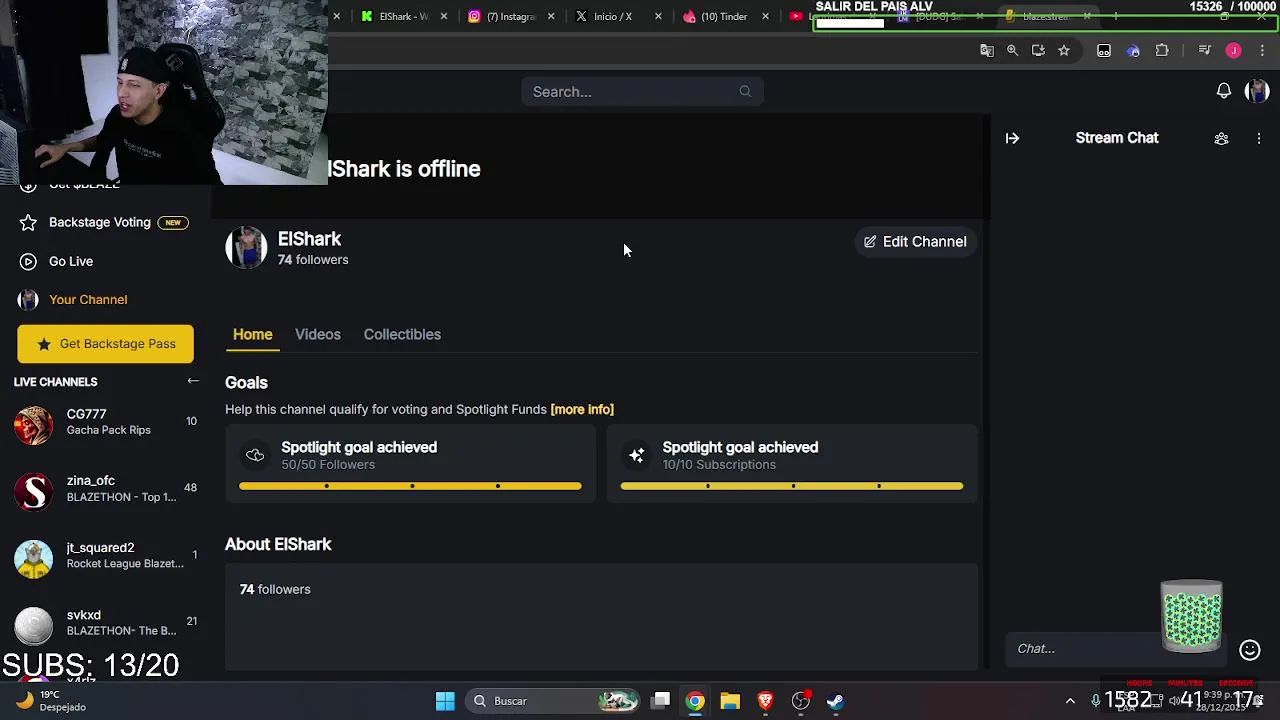Image resolution: width=1280 pixels, height=720 pixels.
Task: Open svkxd channel avatar
Action: coord(33,625)
